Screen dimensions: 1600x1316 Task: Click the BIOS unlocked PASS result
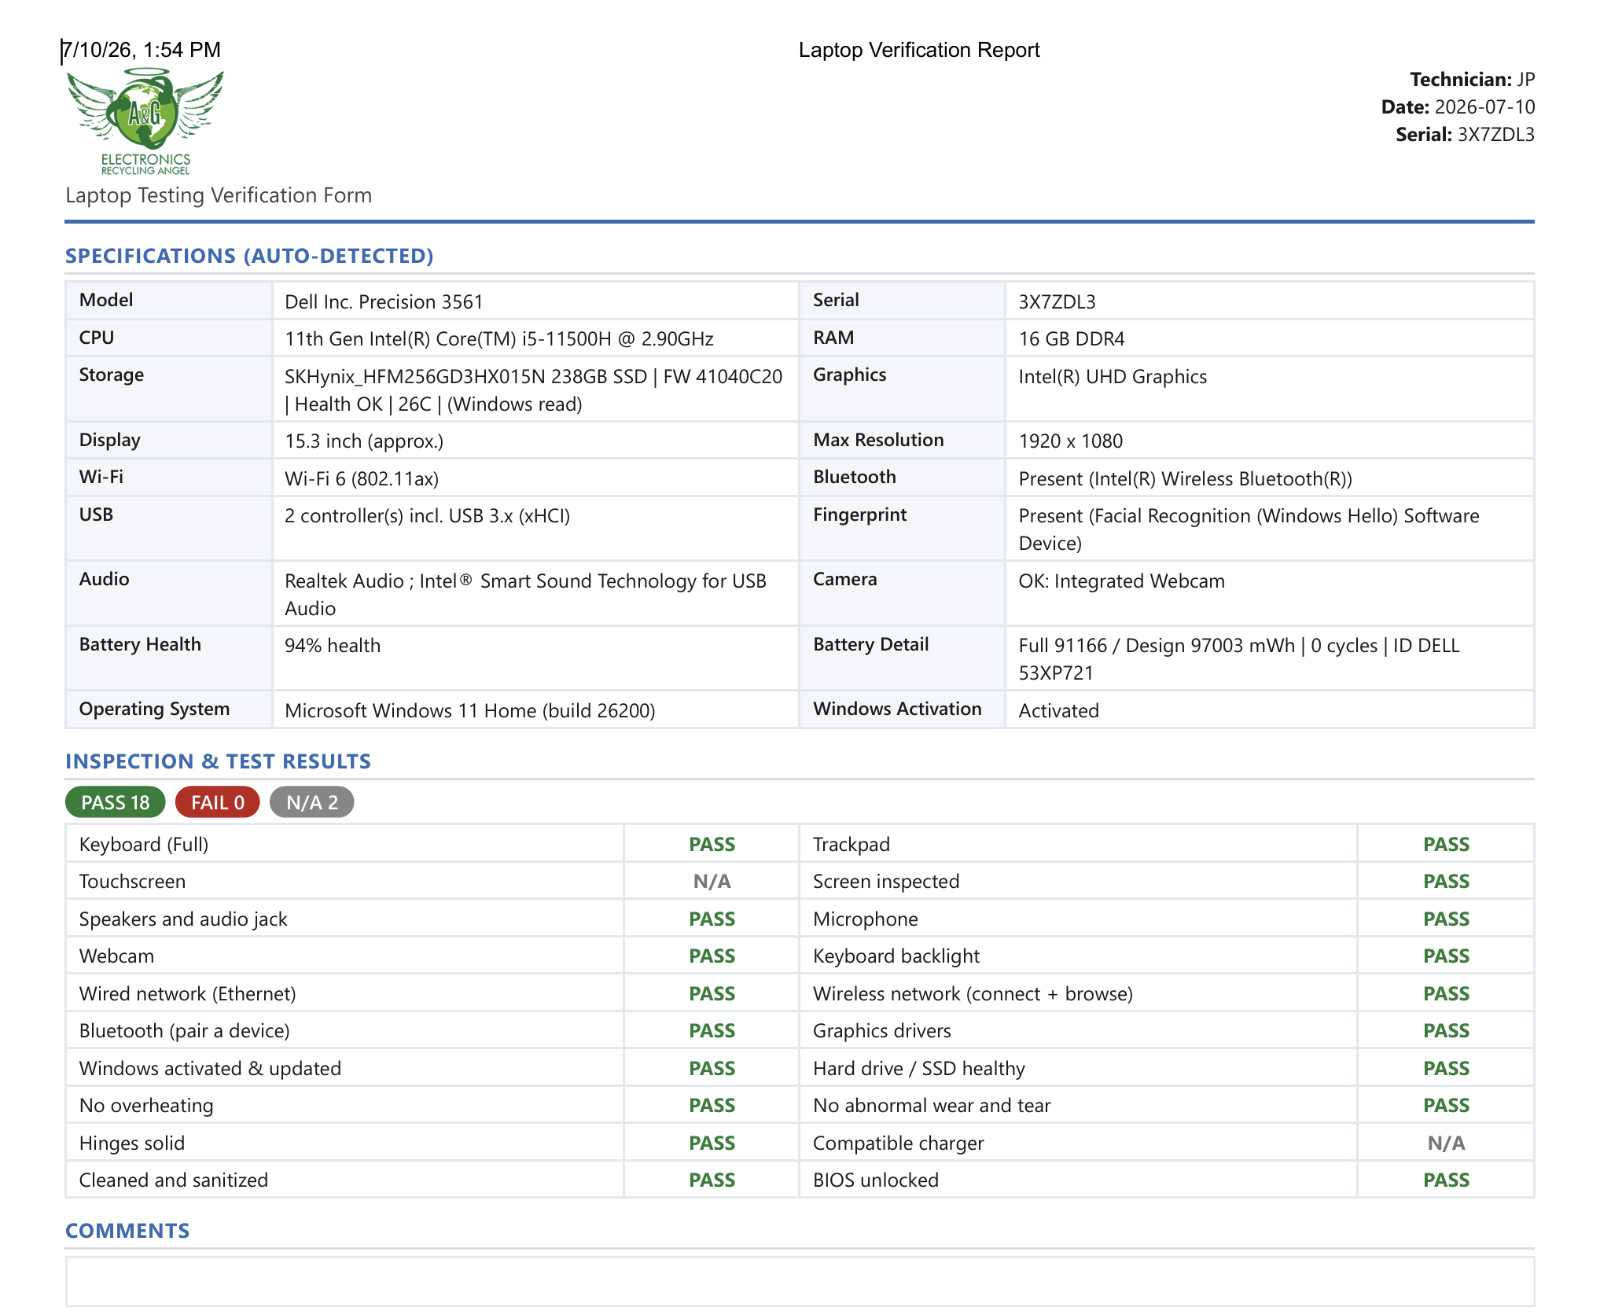[x=1446, y=1180]
